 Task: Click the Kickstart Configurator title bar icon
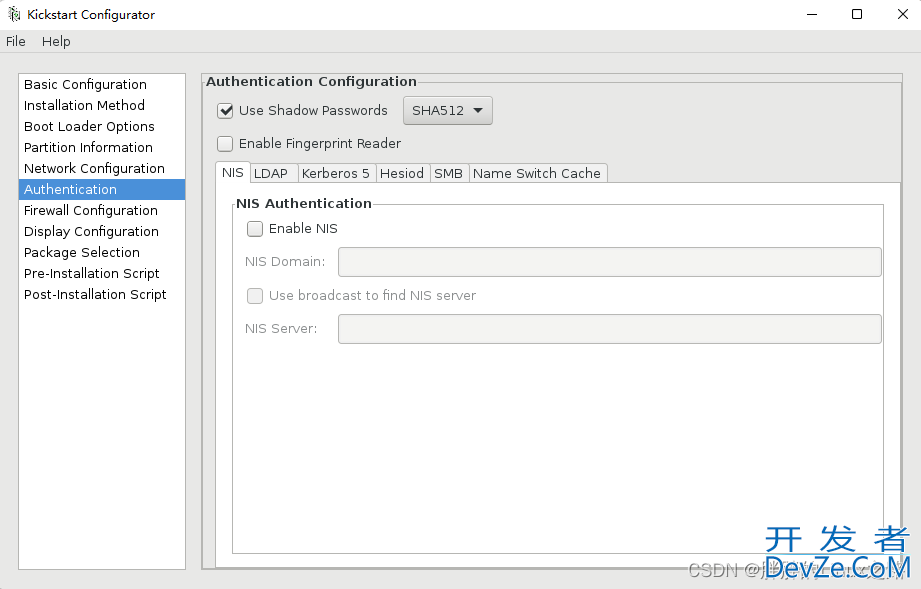pyautogui.click(x=14, y=14)
